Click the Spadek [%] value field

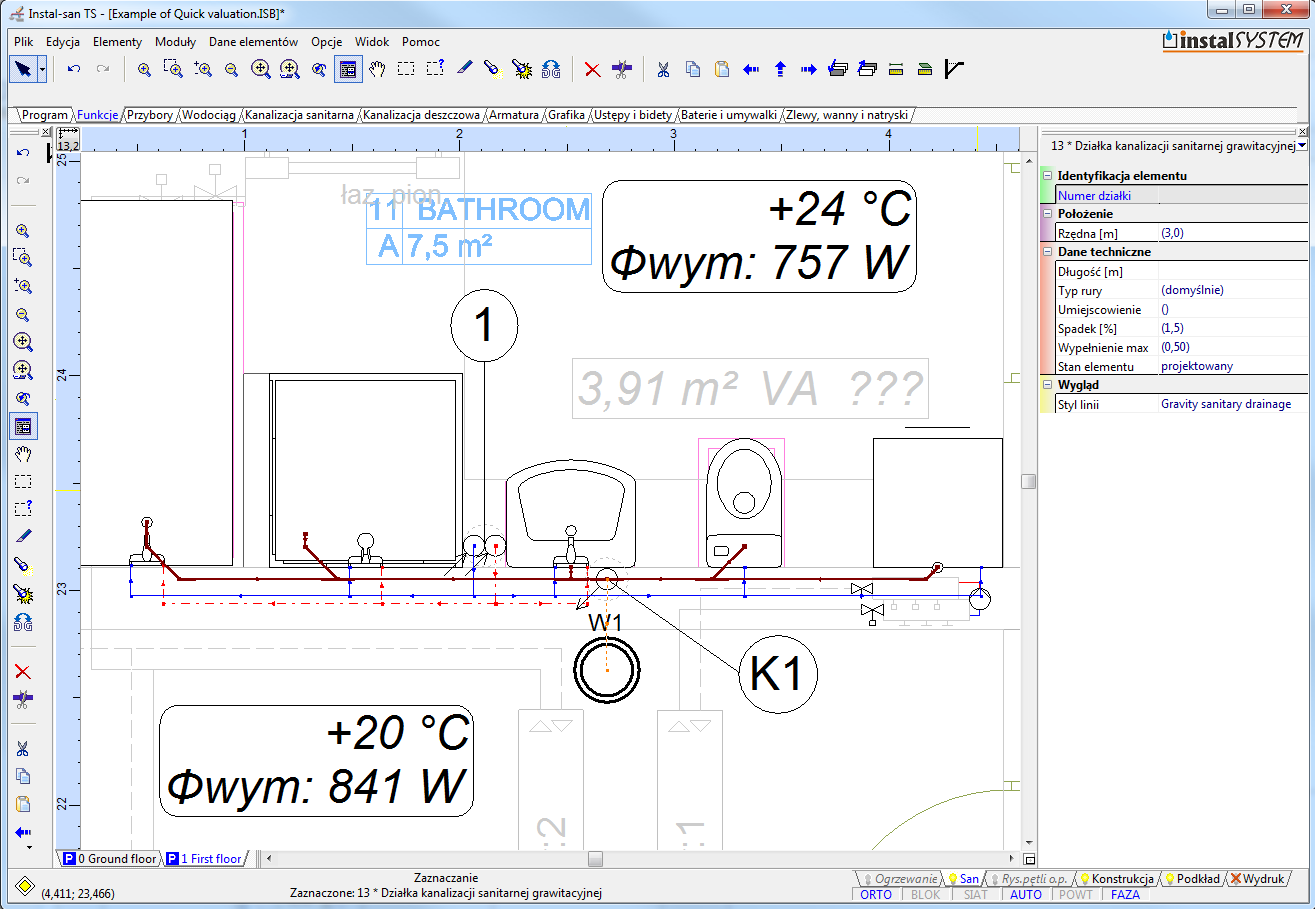tap(1232, 328)
